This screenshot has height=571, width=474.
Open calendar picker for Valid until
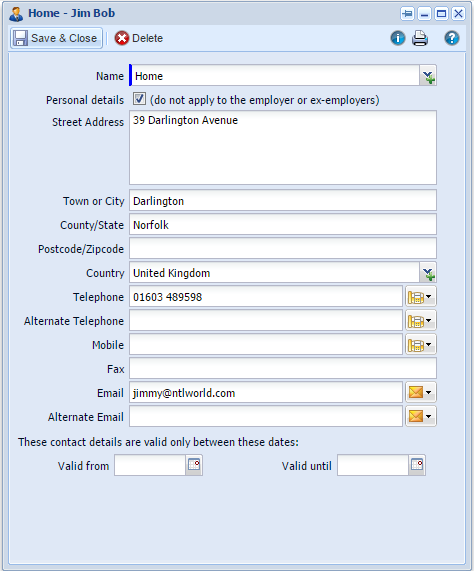pyautogui.click(x=417, y=465)
